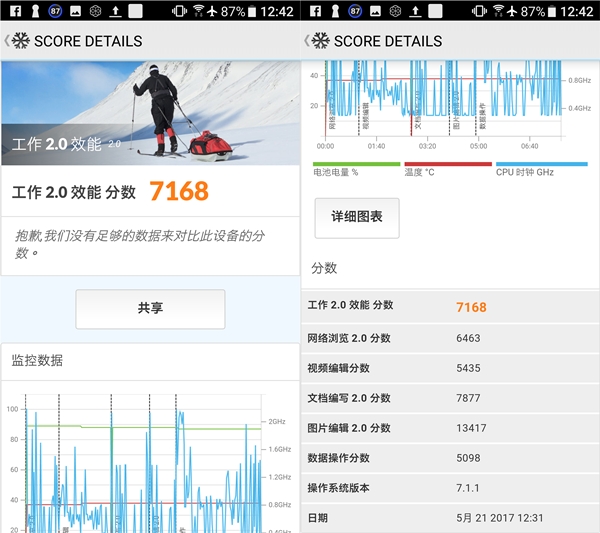Tap the vibrate mode icon in left status bar
Viewport: 600px width, 533px height.
[177, 11]
